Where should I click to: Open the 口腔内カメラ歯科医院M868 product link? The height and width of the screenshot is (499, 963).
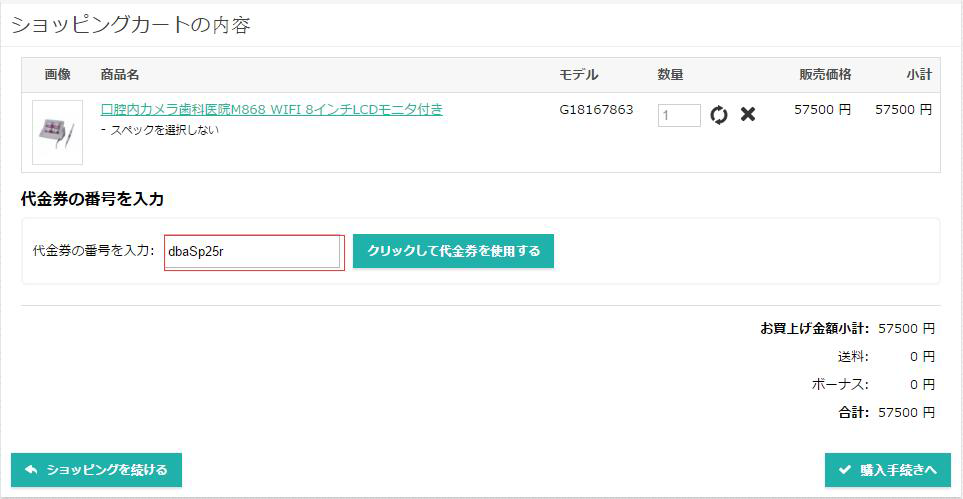271,109
